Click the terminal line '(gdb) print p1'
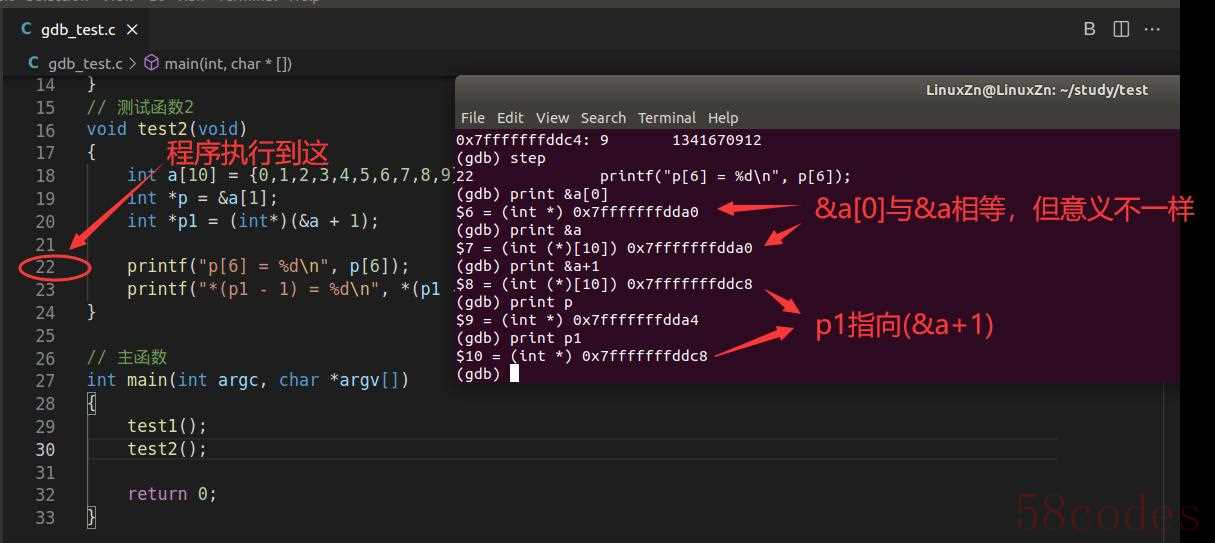The height and width of the screenshot is (543, 1215). (518, 338)
